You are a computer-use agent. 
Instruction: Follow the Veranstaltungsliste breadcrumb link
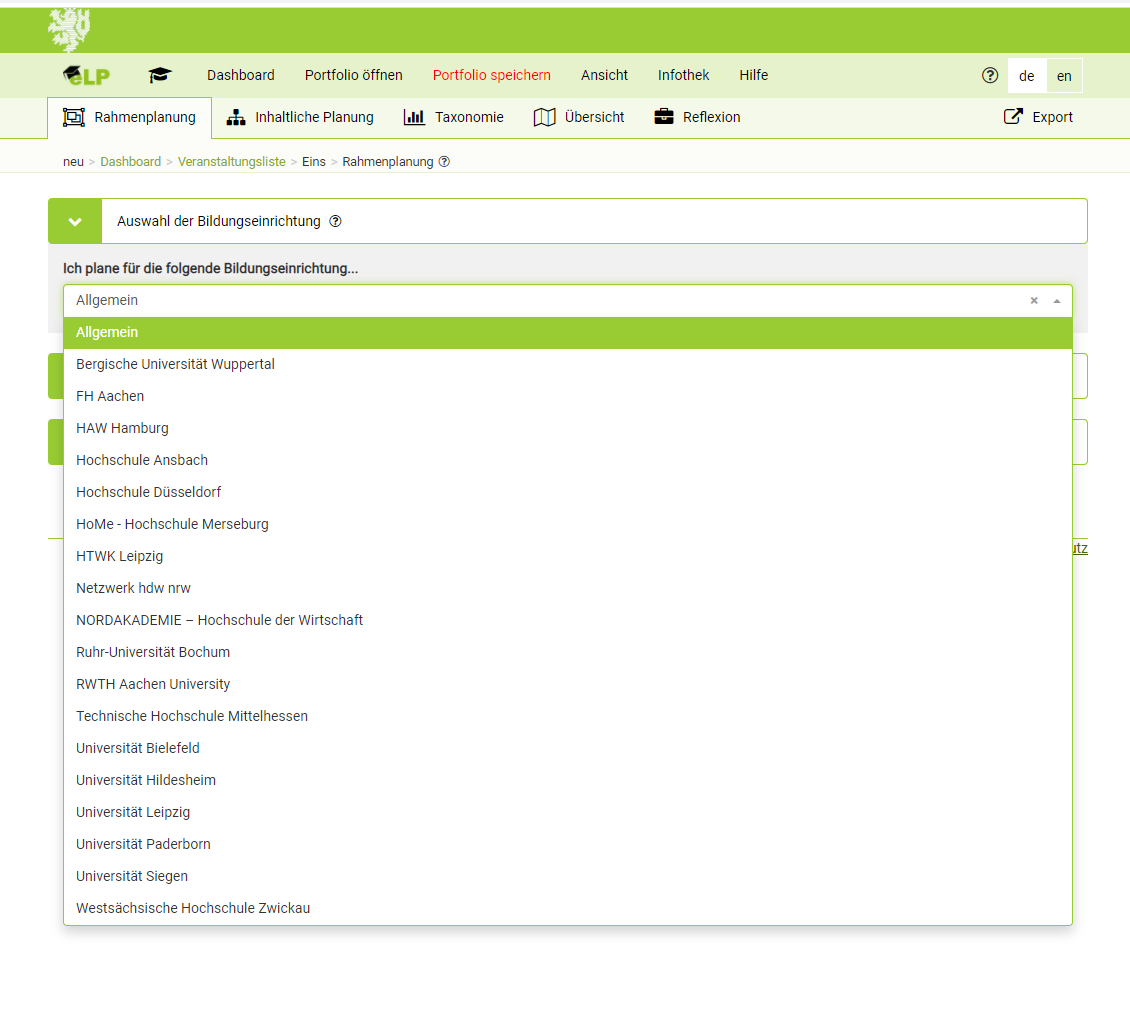point(231,161)
